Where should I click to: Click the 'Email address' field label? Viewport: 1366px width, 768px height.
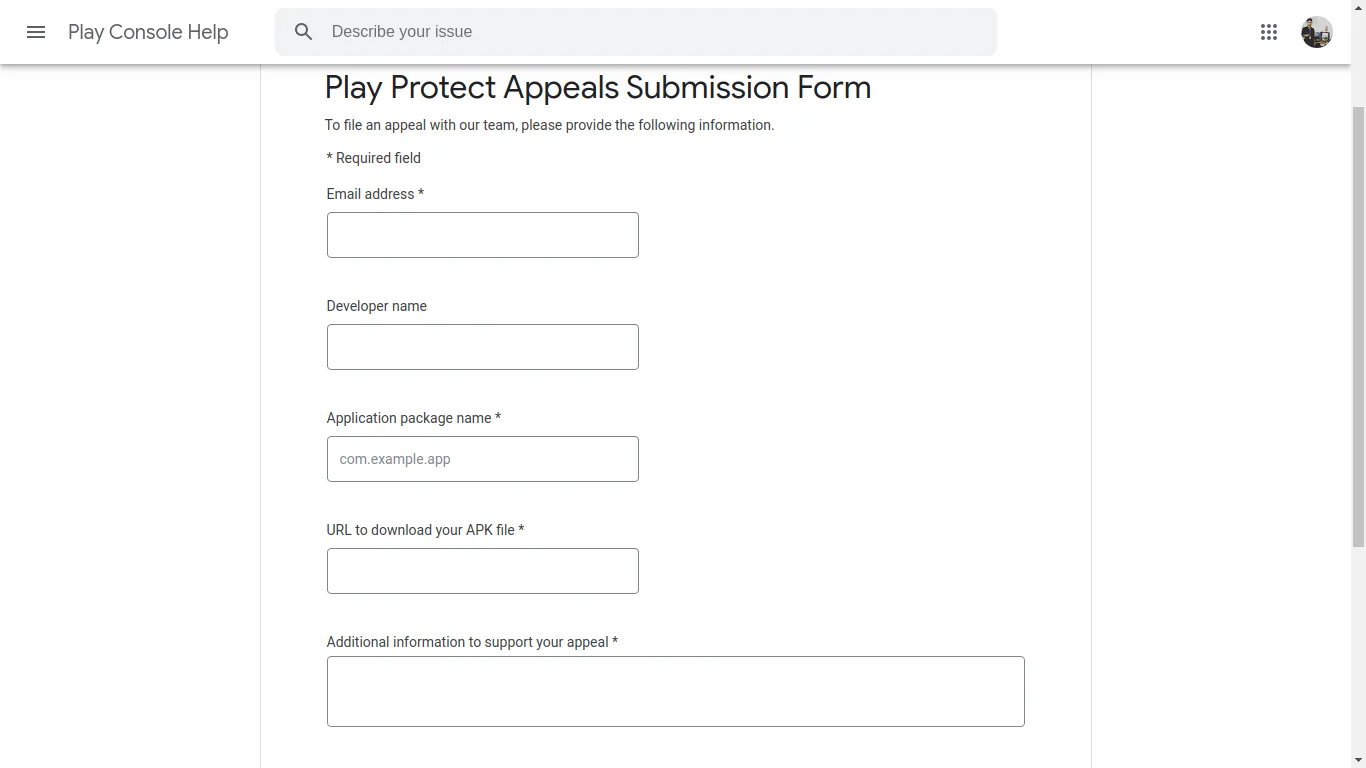tap(370, 194)
